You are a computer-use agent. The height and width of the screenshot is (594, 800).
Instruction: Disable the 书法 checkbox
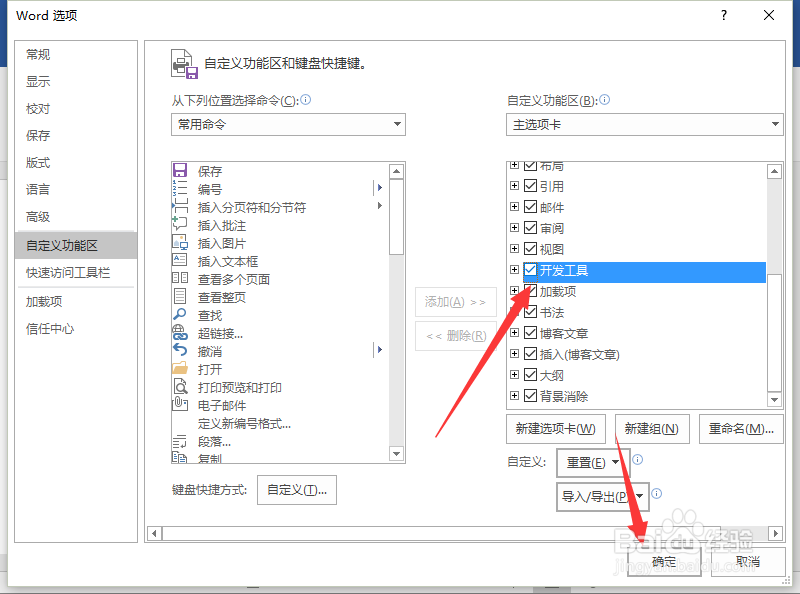point(530,312)
